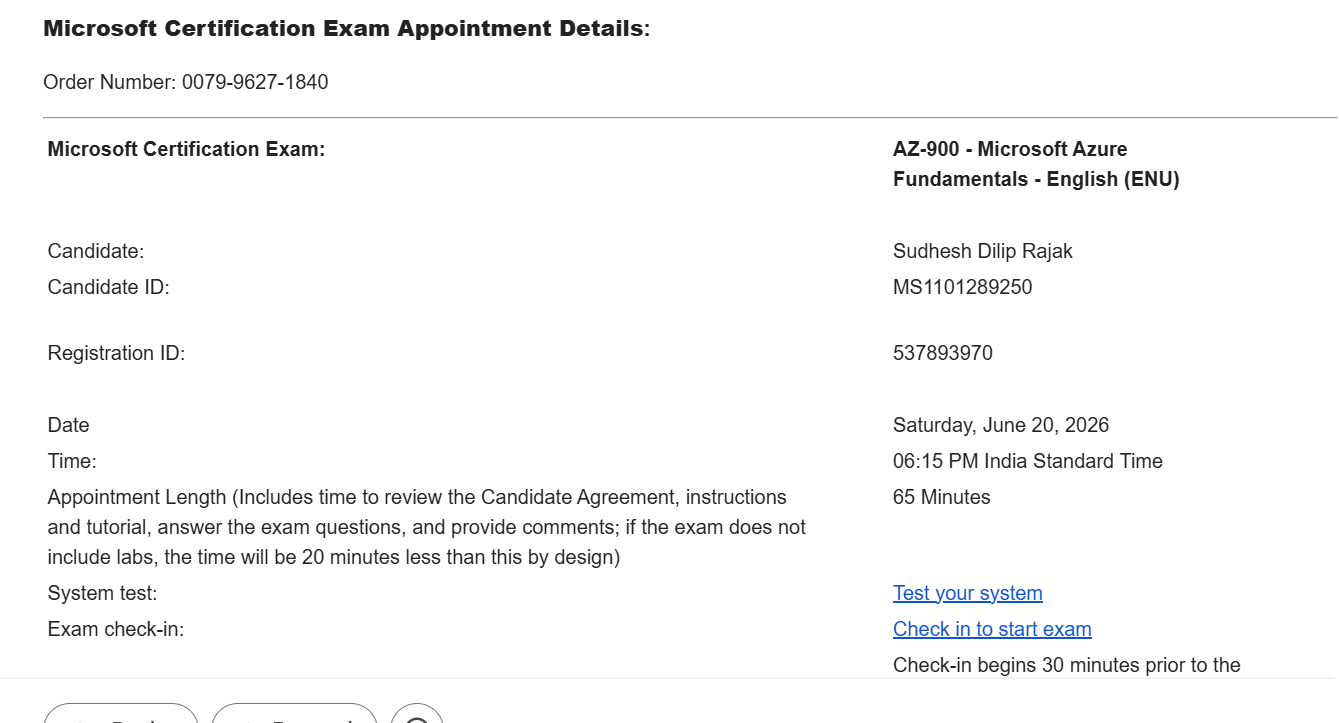
Task: Click the Registration ID value 537893970
Action: pyautogui.click(x=943, y=353)
